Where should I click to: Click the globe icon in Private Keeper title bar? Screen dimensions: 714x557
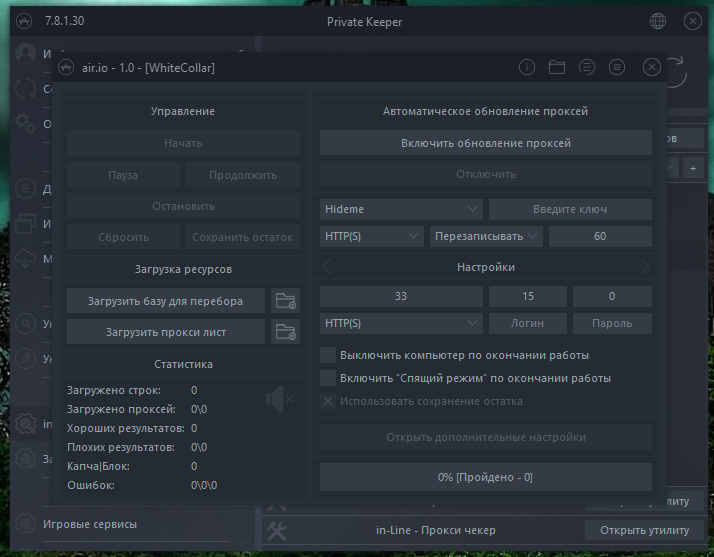coord(658,21)
